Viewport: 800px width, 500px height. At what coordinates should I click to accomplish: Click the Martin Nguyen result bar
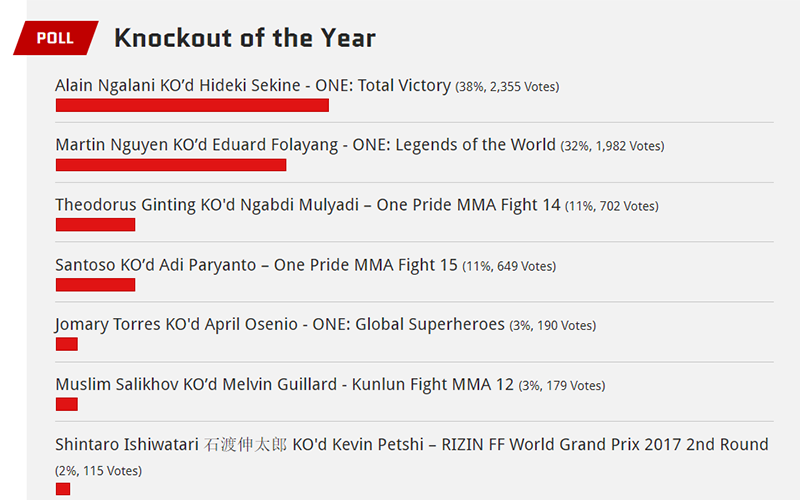coord(171,165)
